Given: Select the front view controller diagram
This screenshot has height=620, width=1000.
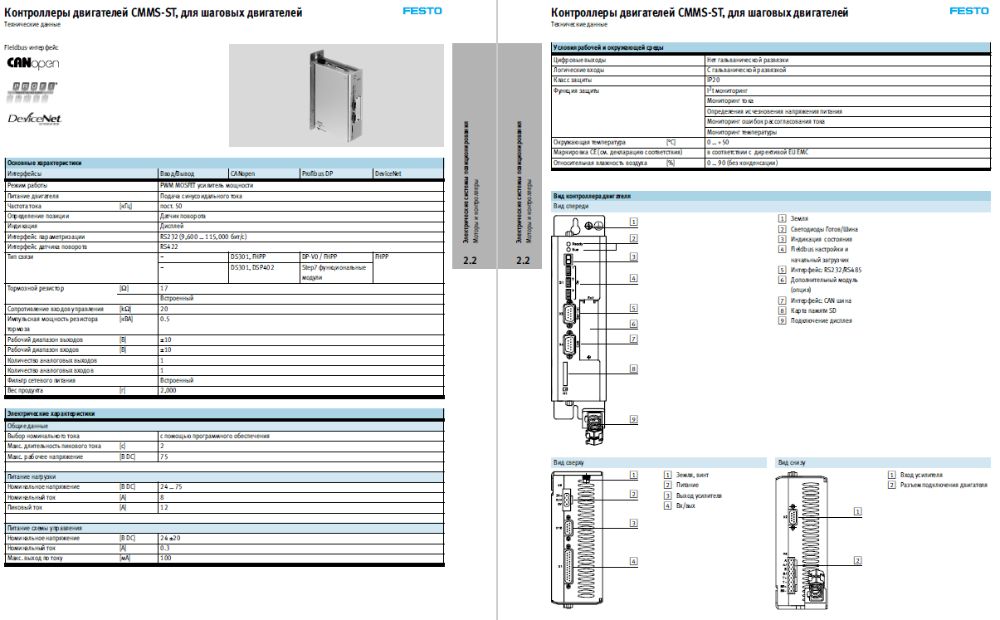Looking at the screenshot, I should point(578,329).
